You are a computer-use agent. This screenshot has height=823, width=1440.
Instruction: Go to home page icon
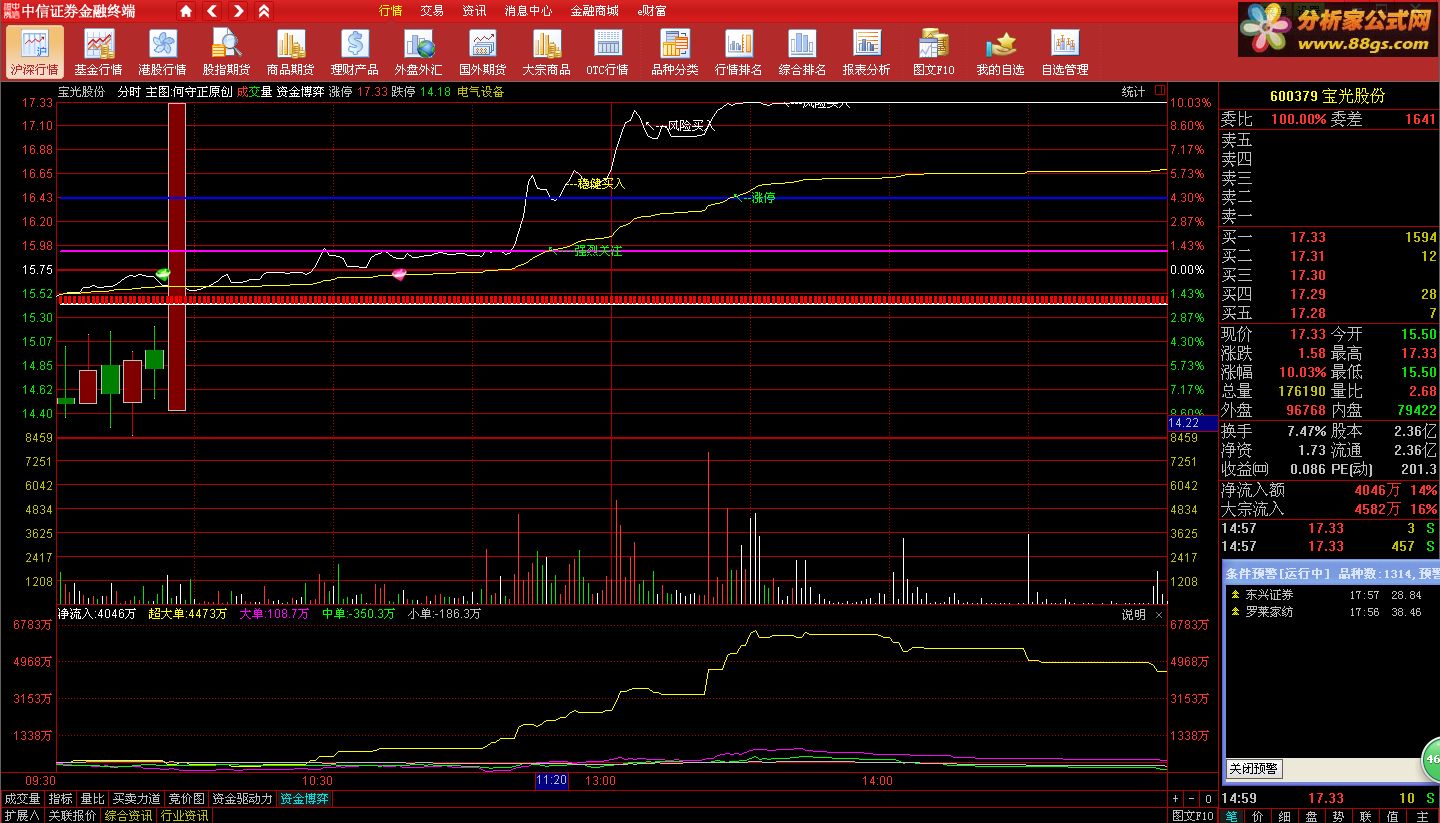coord(186,11)
